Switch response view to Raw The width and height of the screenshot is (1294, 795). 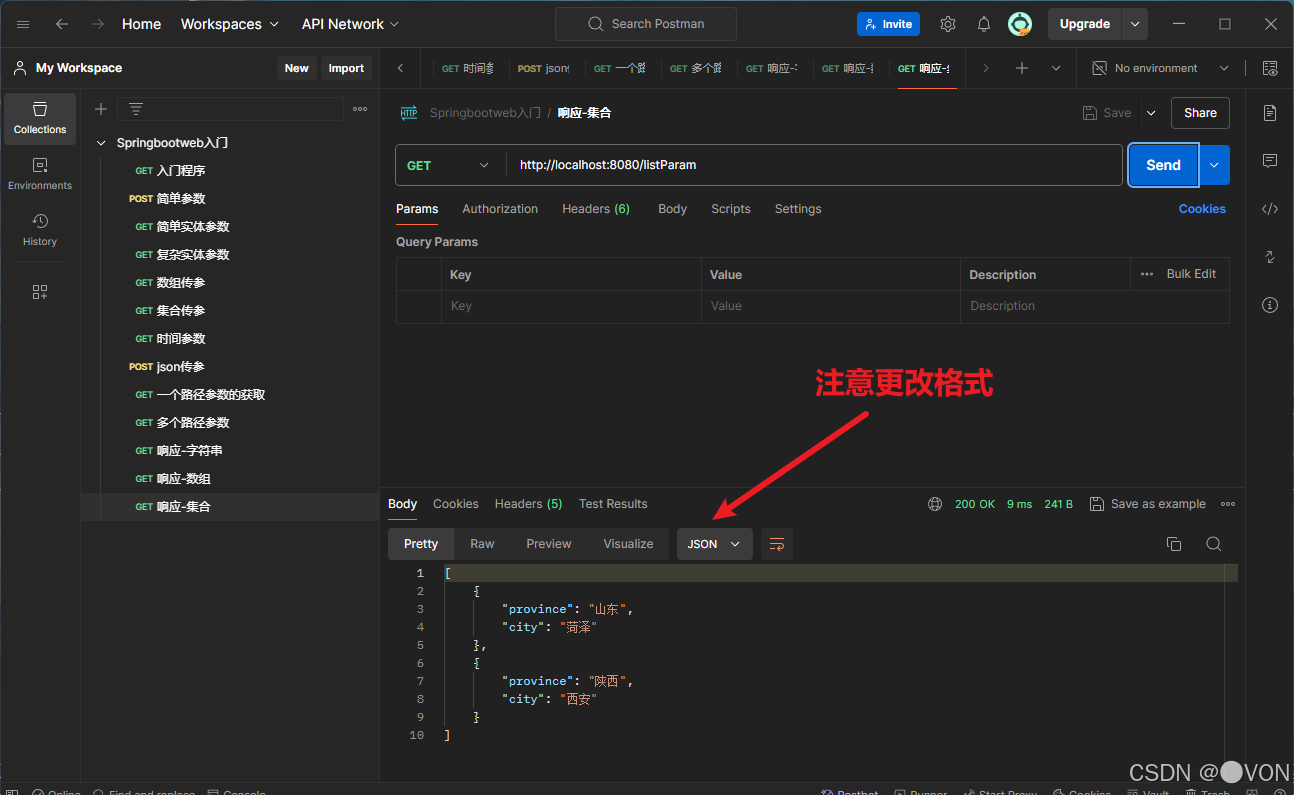pos(482,544)
